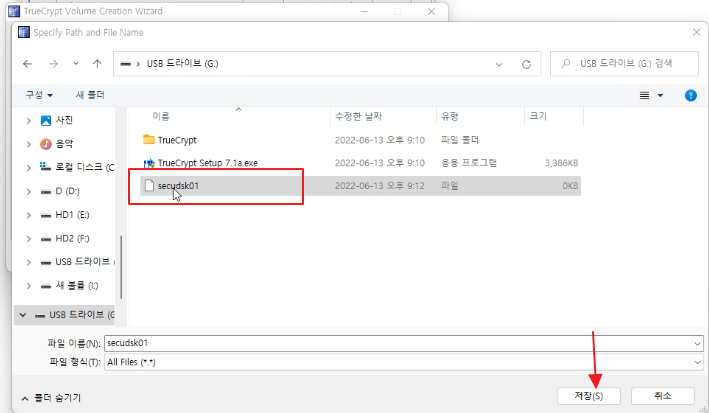Sort by 크기 column header

tap(538, 116)
